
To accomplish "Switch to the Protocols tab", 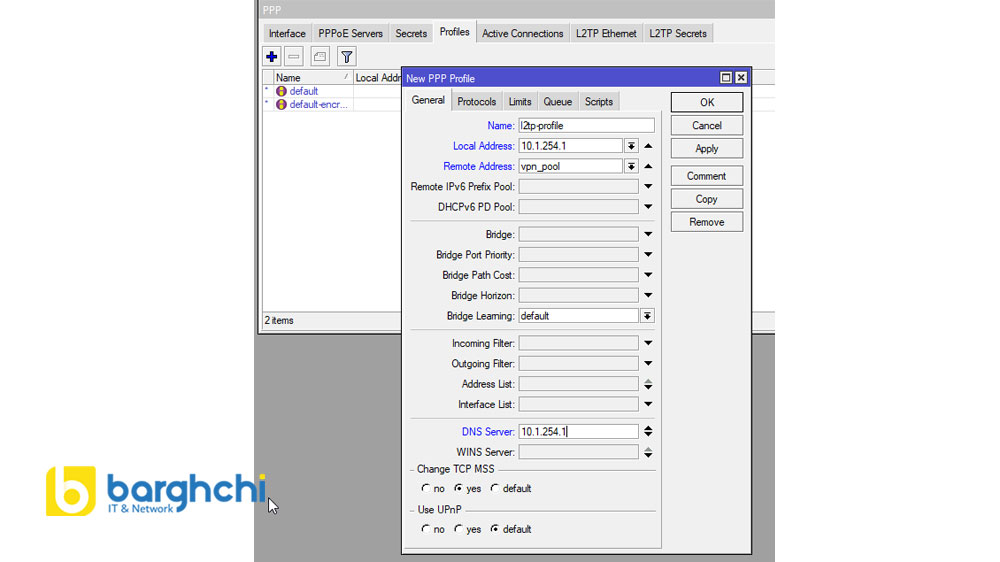I will click(x=476, y=102).
